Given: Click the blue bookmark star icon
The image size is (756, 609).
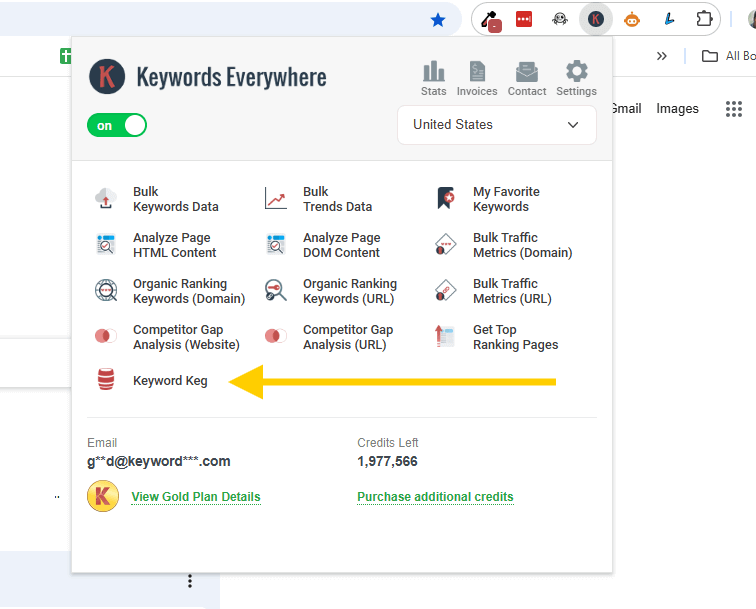Looking at the screenshot, I should click(x=438, y=20).
